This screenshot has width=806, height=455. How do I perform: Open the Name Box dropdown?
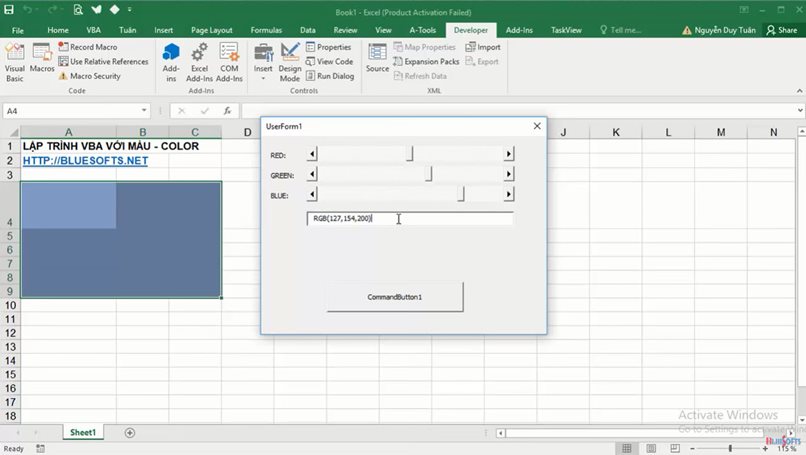click(145, 111)
